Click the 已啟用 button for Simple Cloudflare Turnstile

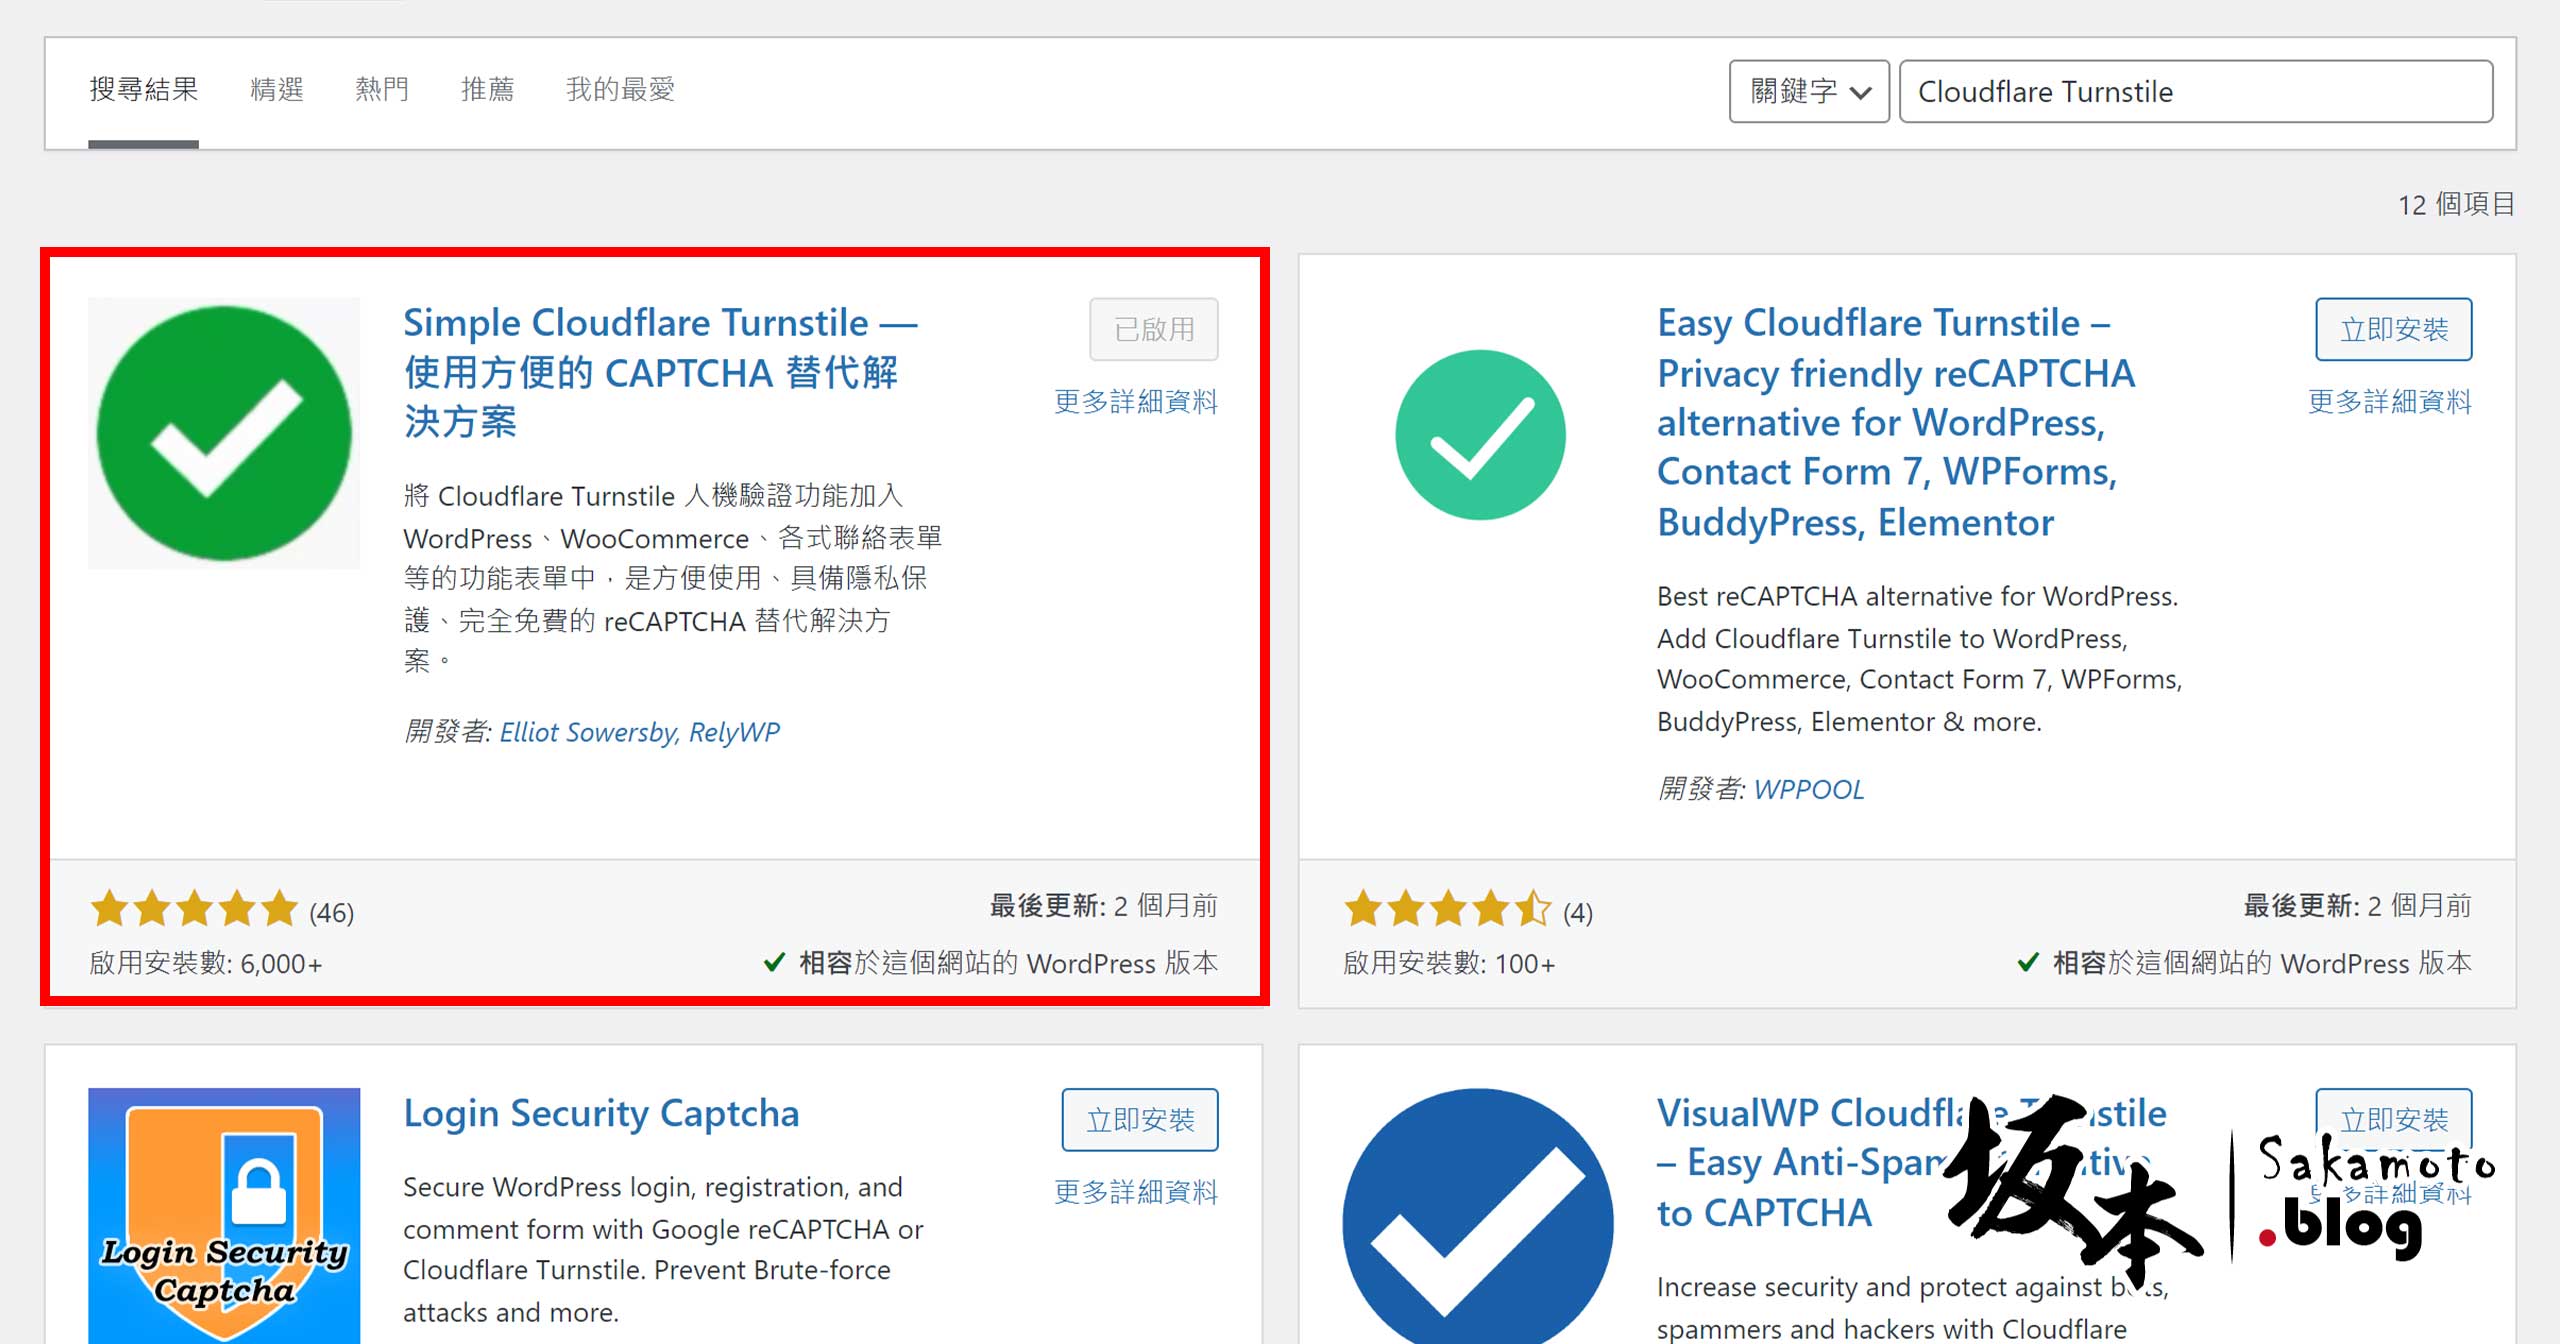pos(1154,329)
